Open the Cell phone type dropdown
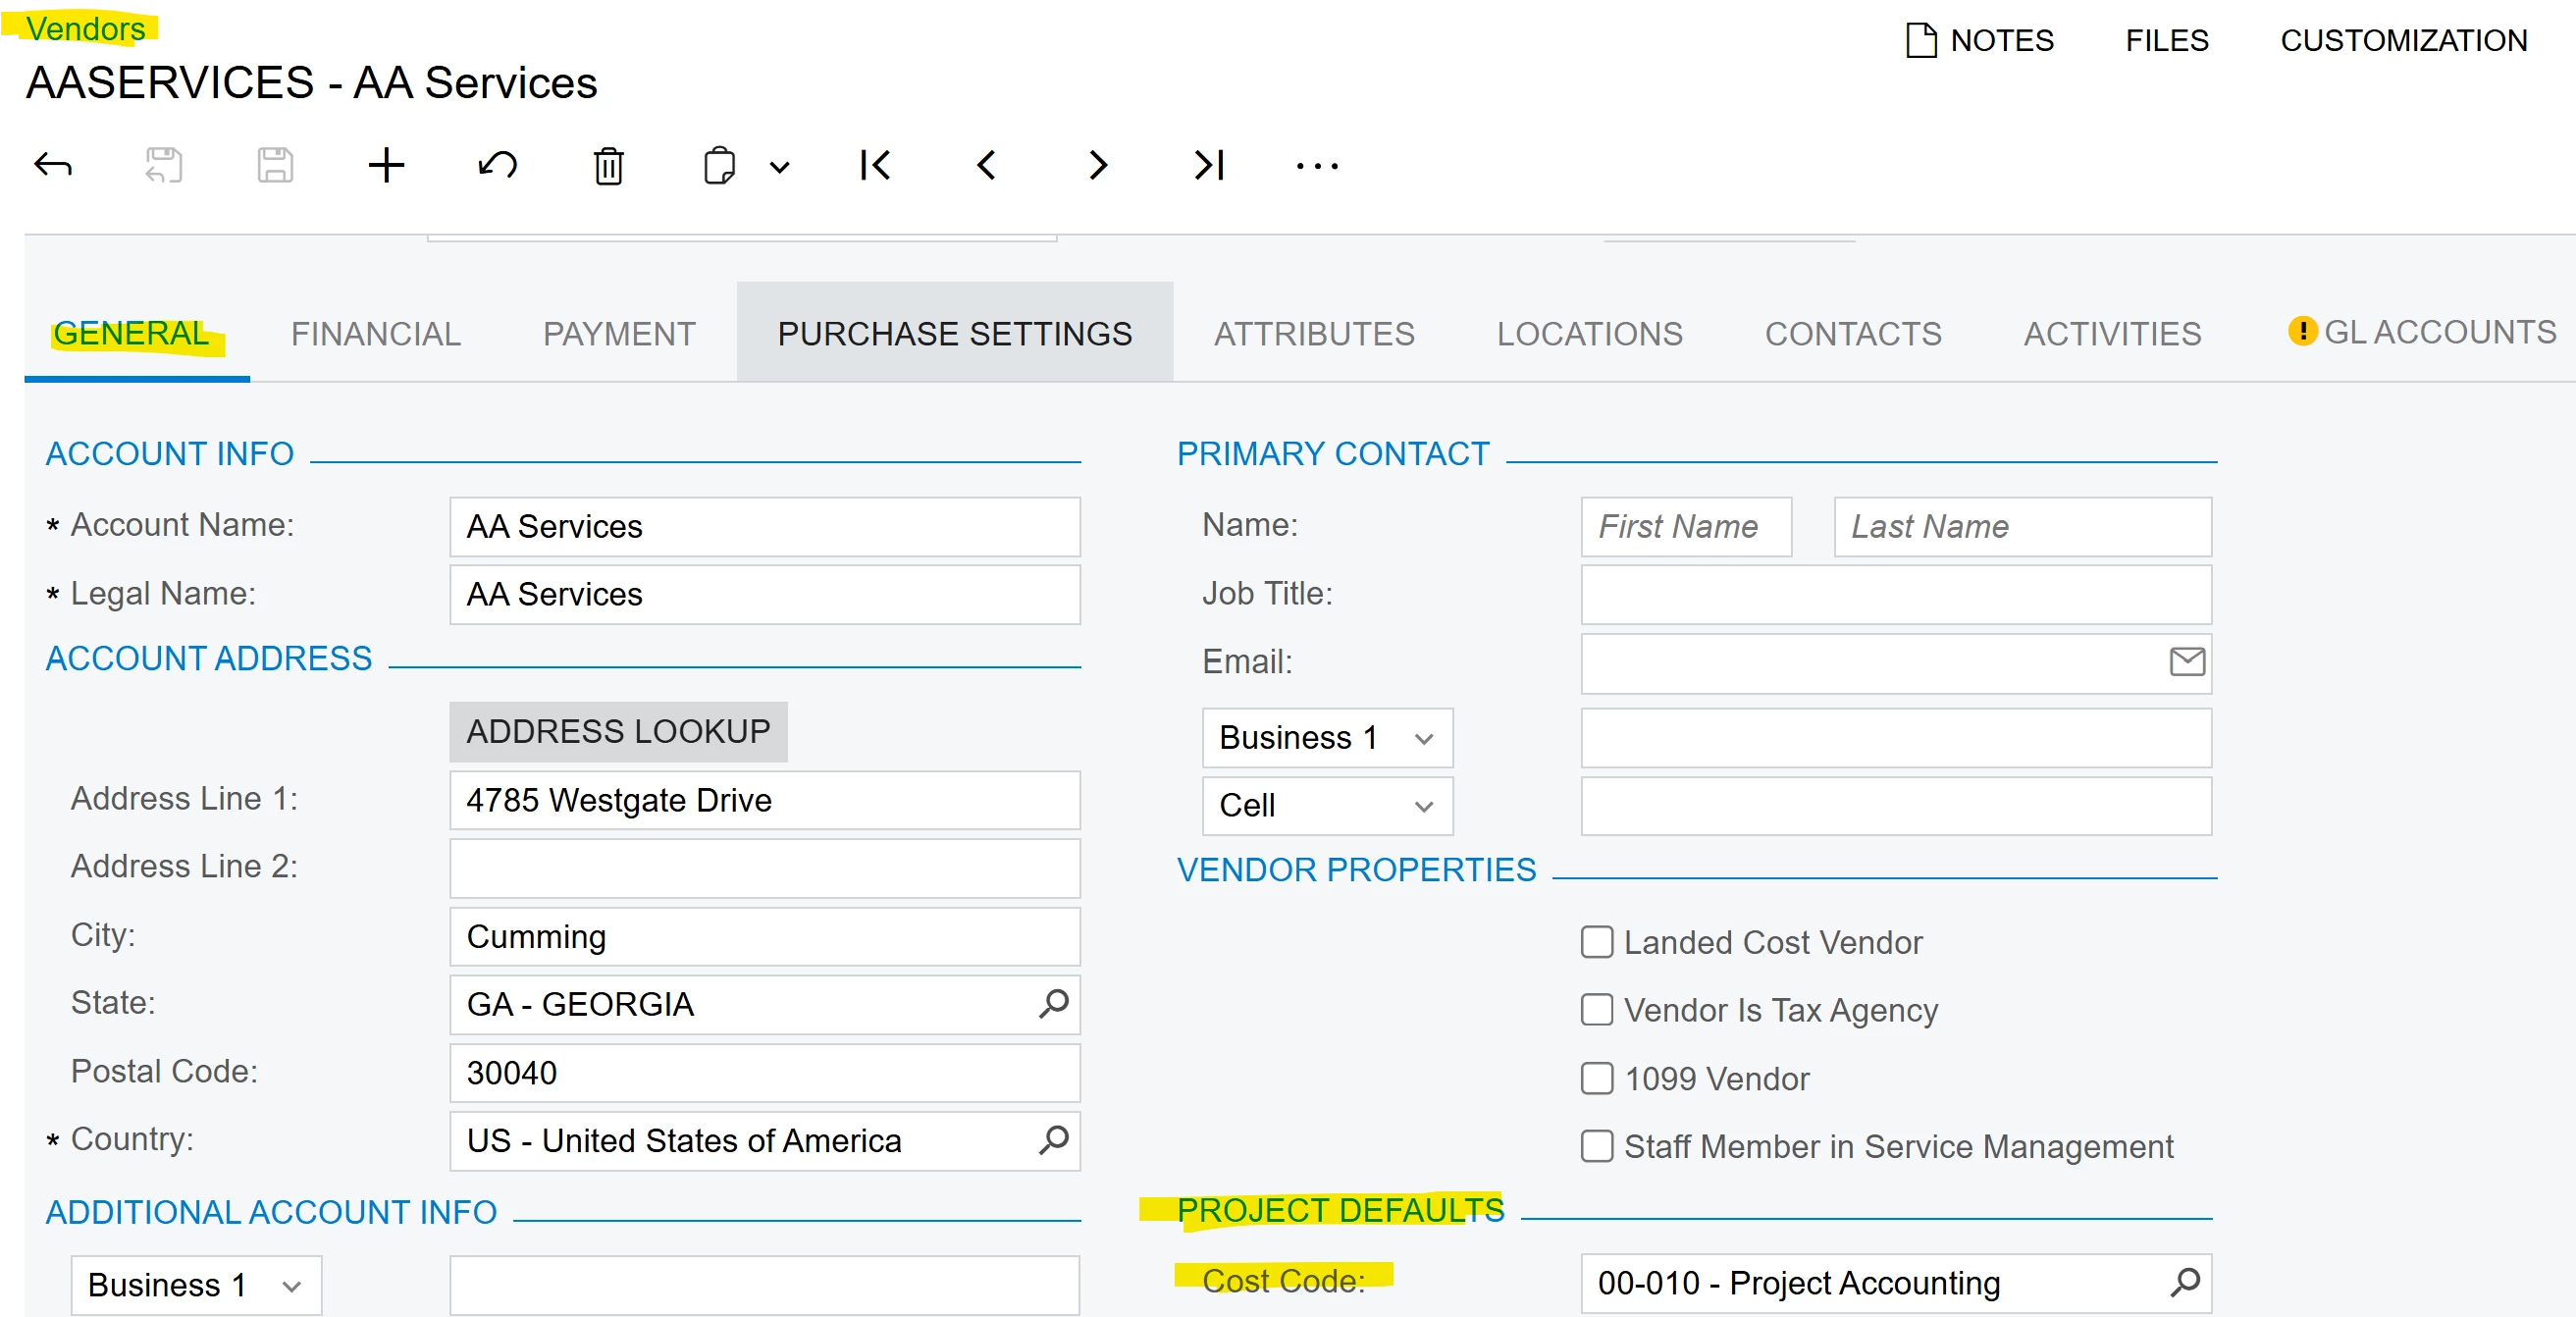This screenshot has width=2576, height=1317. [x=1326, y=806]
